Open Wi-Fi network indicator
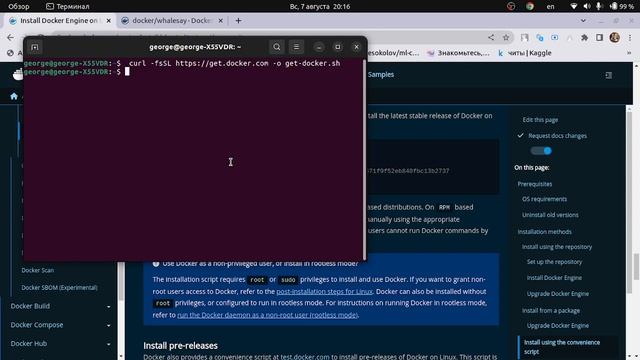Viewport: 640px width, 360px height. [x=573, y=6]
